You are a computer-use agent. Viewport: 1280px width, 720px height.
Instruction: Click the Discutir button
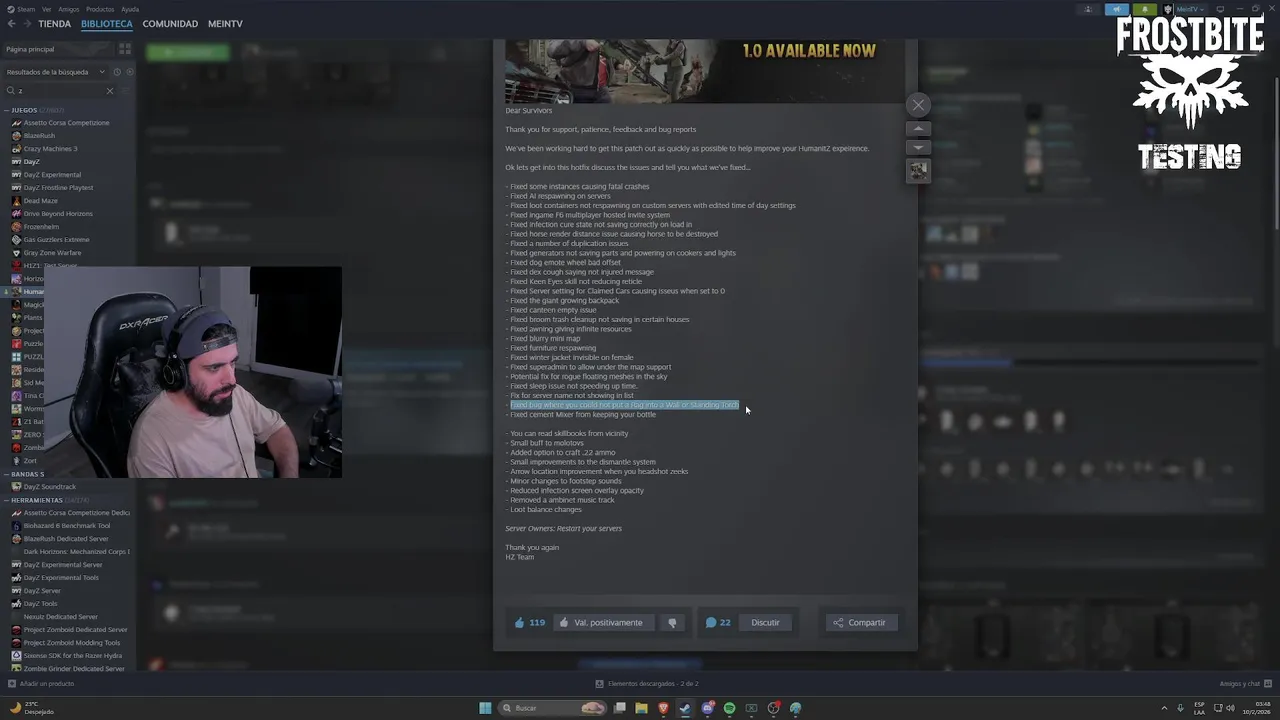click(765, 622)
